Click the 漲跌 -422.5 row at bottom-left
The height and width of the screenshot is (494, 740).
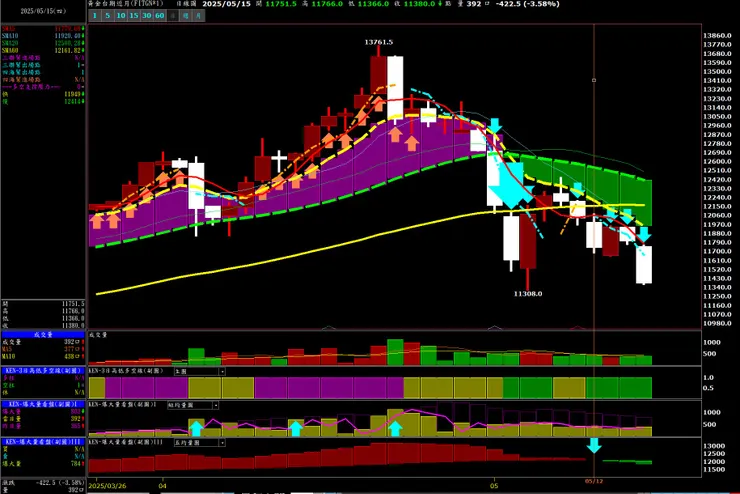click(x=43, y=483)
